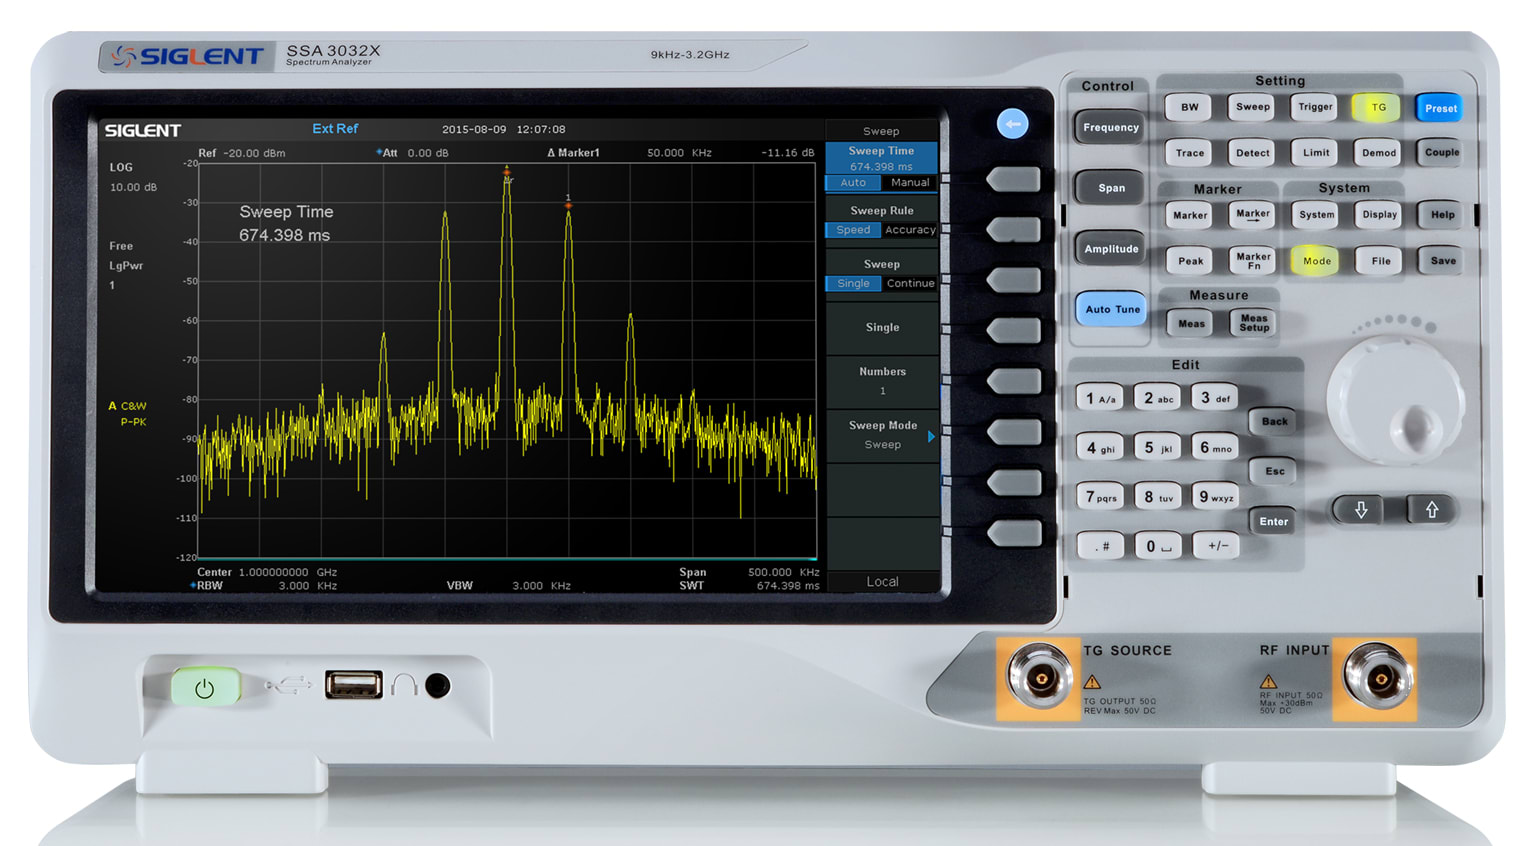Click the rotary knob
The width and height of the screenshot is (1525, 846).
[1397, 402]
